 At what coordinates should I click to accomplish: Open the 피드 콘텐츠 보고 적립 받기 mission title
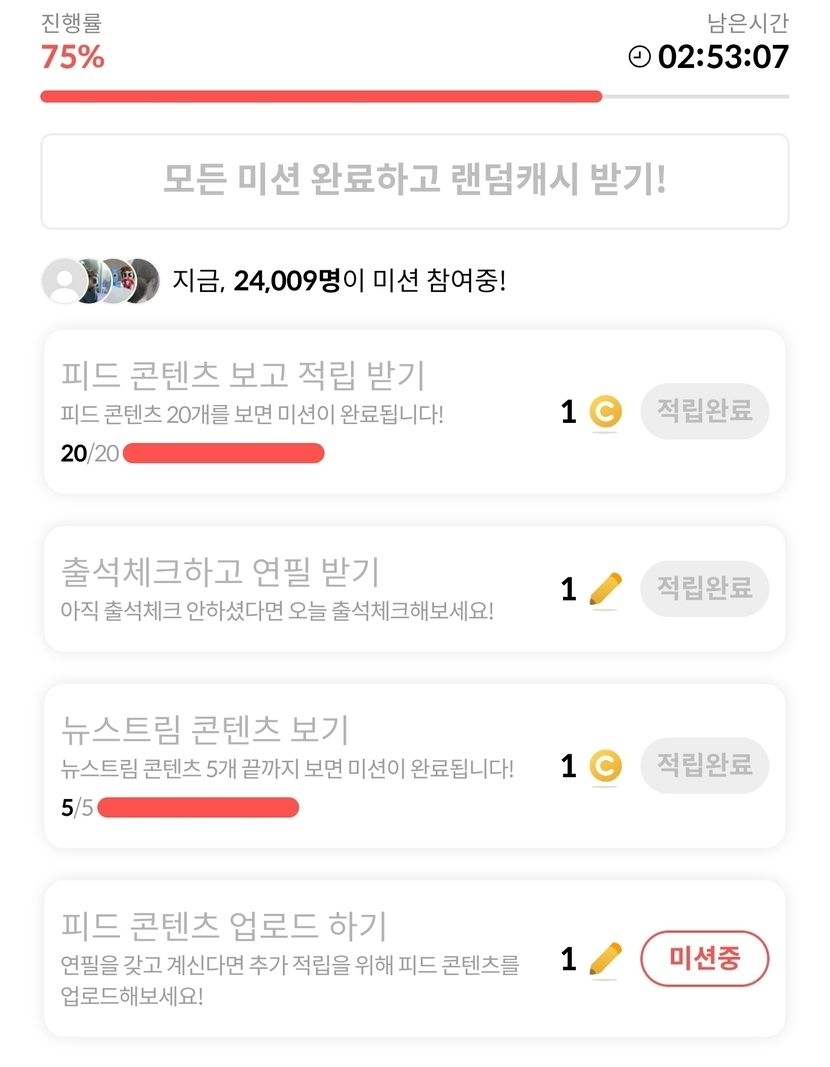[x=243, y=375]
